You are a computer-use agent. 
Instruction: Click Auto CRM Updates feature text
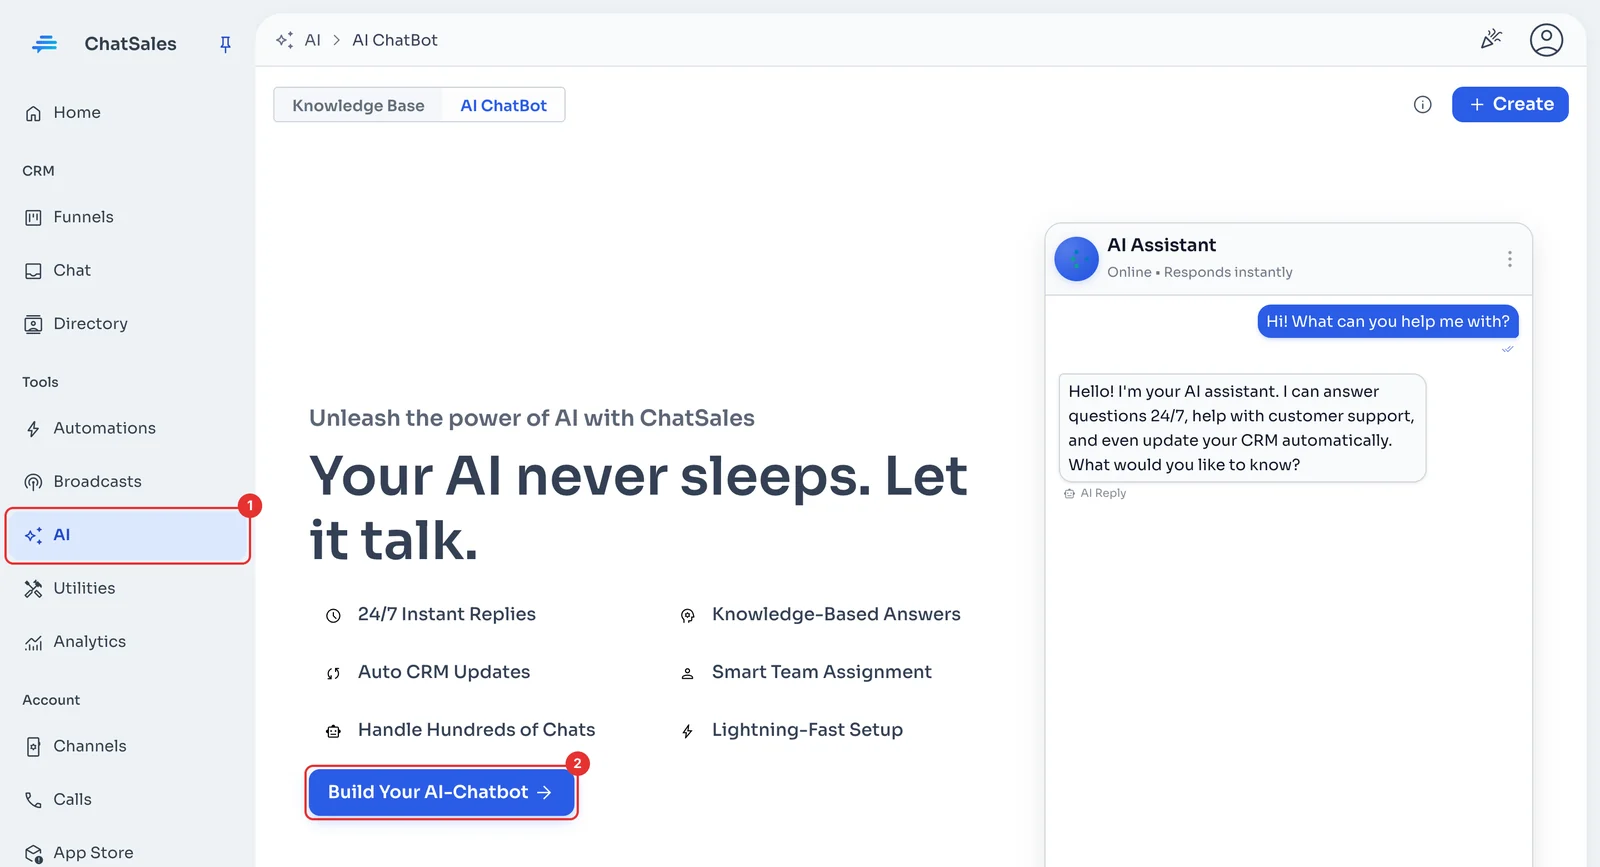(x=444, y=672)
